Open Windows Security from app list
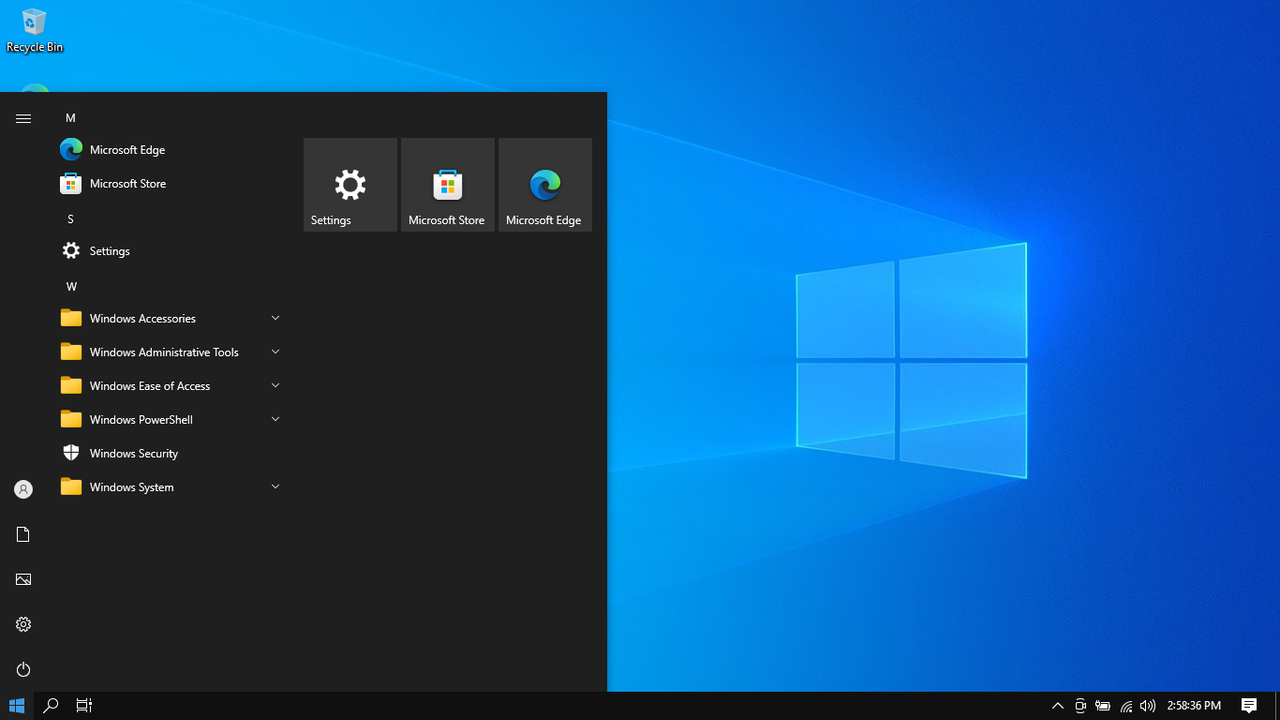 (x=171, y=453)
